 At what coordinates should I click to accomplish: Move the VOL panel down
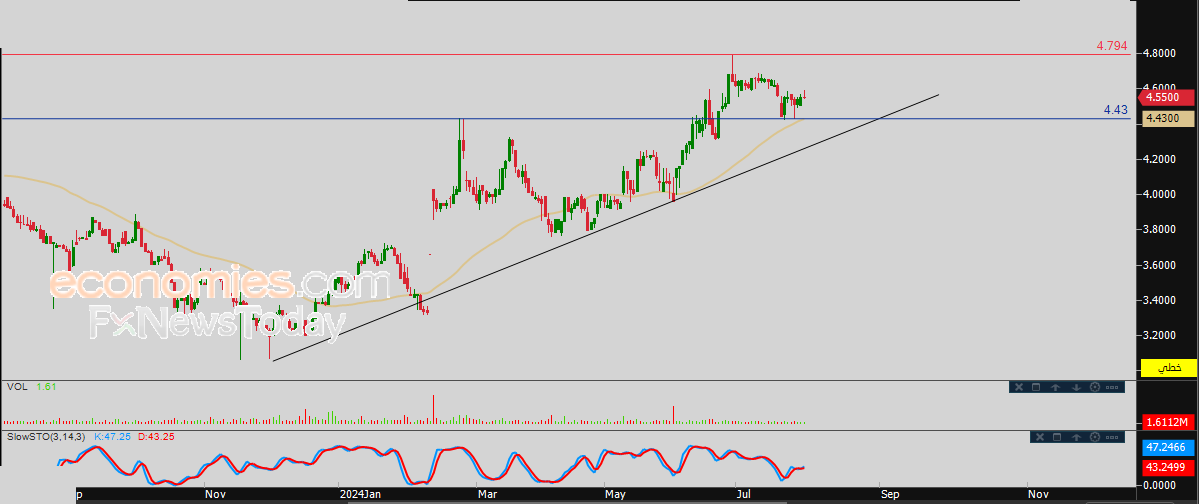pyautogui.click(x=1075, y=387)
